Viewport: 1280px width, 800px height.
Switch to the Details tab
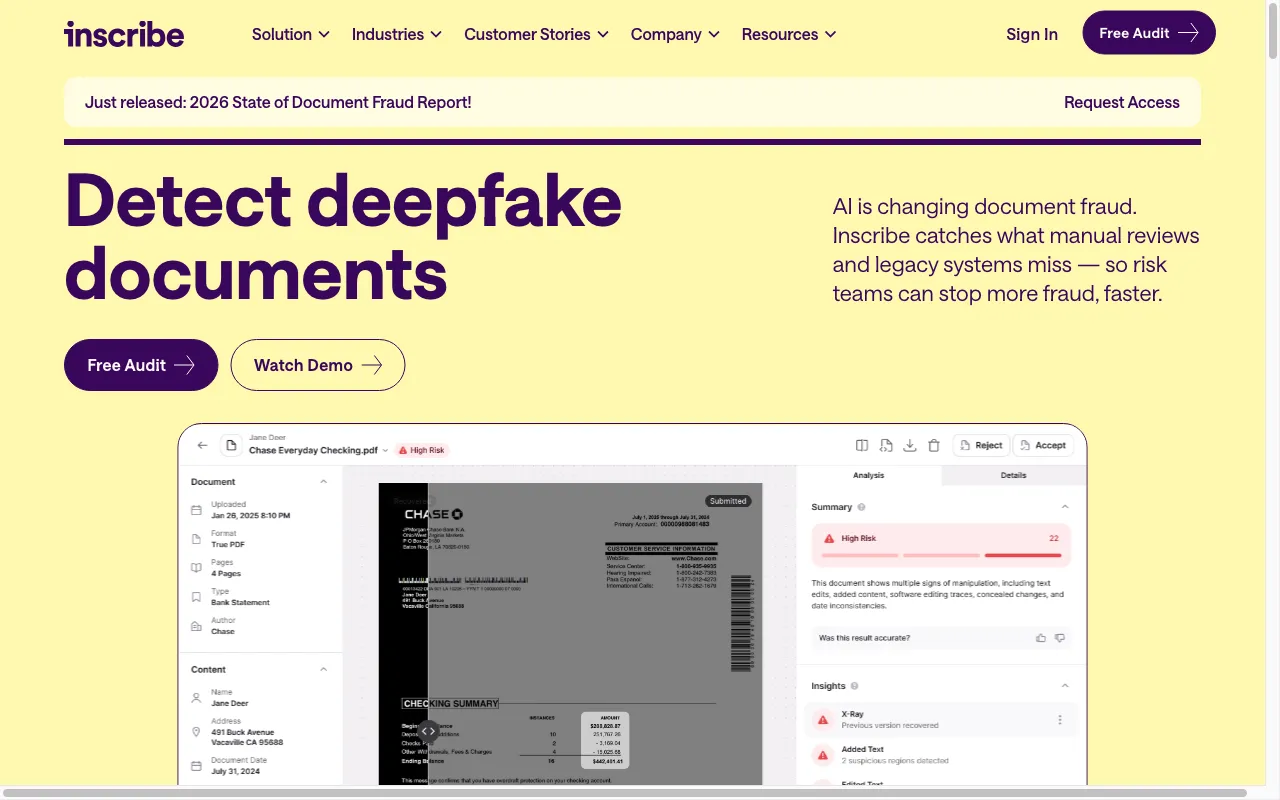(1013, 475)
